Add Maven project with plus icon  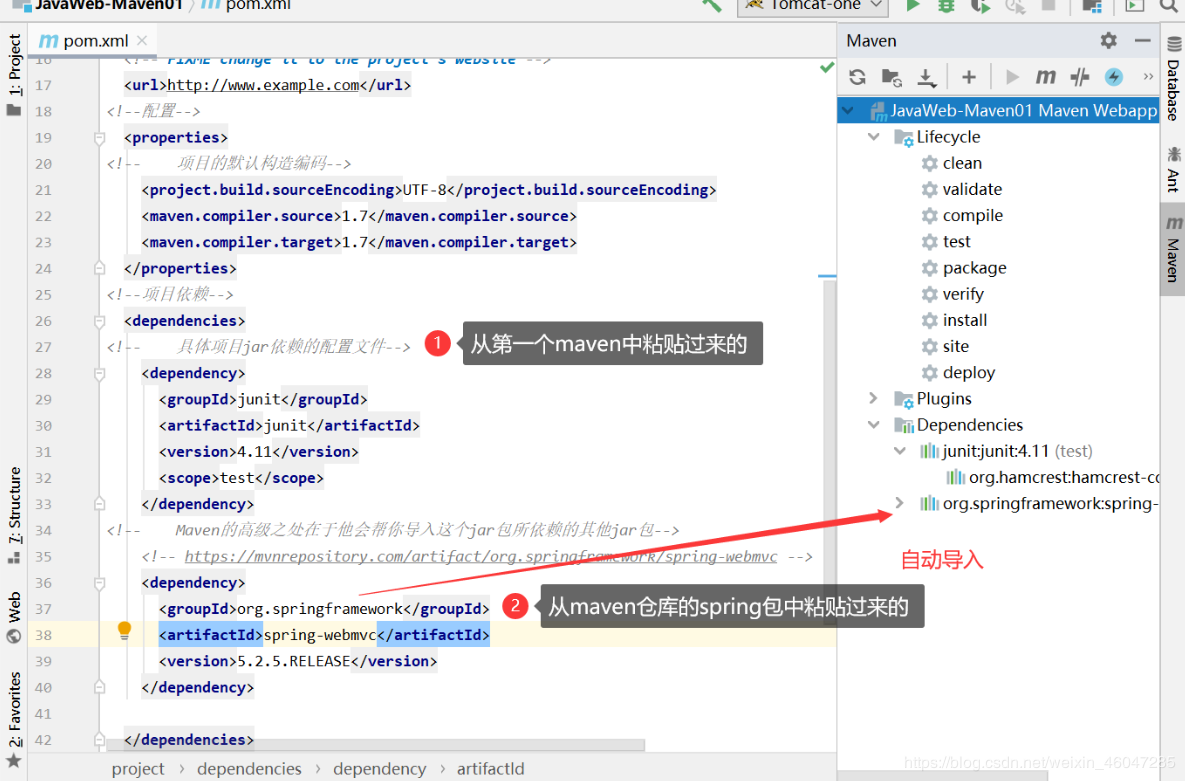tap(969, 77)
